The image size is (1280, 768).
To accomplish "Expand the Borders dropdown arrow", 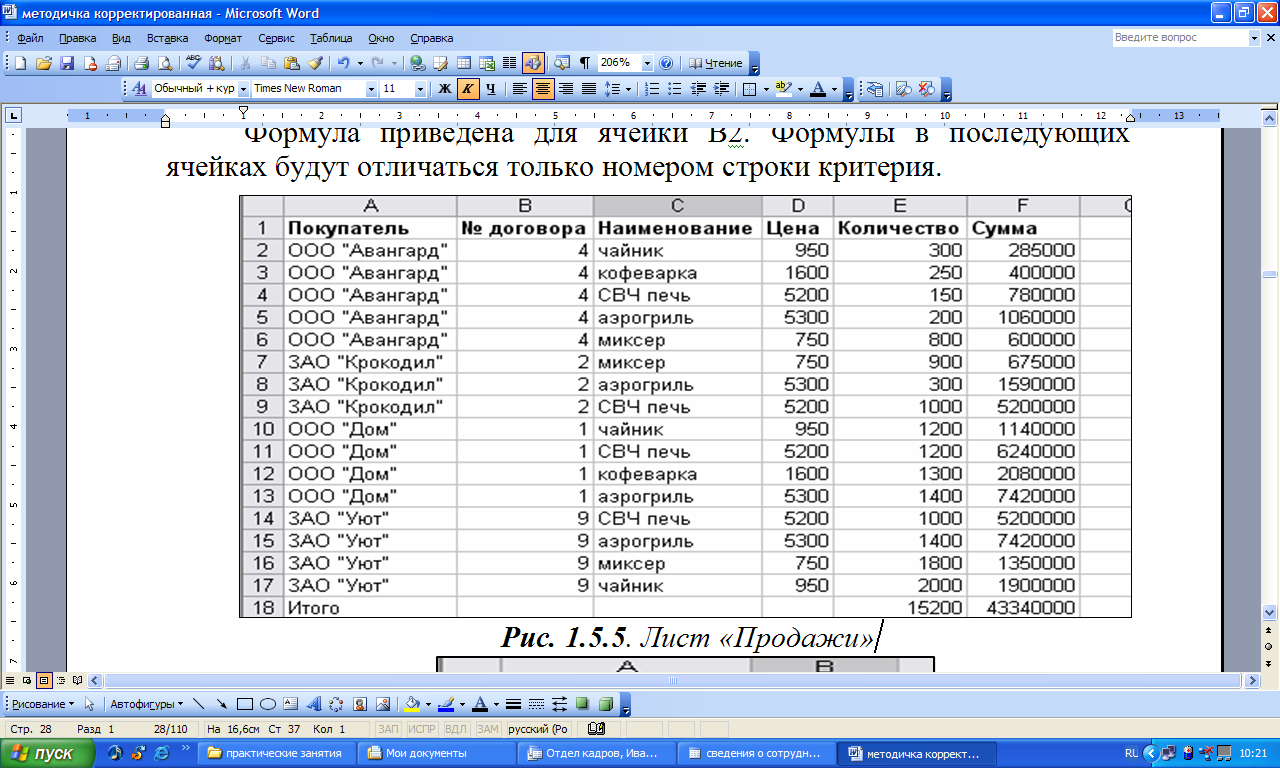I will tap(766, 89).
